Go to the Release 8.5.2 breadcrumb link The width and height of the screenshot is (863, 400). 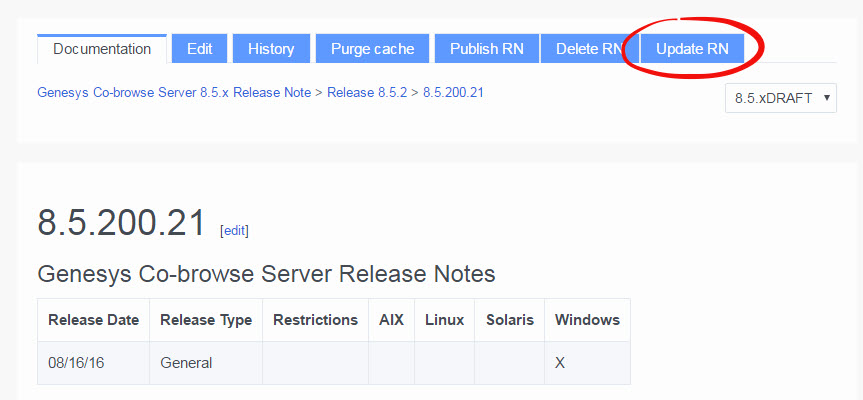tap(367, 92)
